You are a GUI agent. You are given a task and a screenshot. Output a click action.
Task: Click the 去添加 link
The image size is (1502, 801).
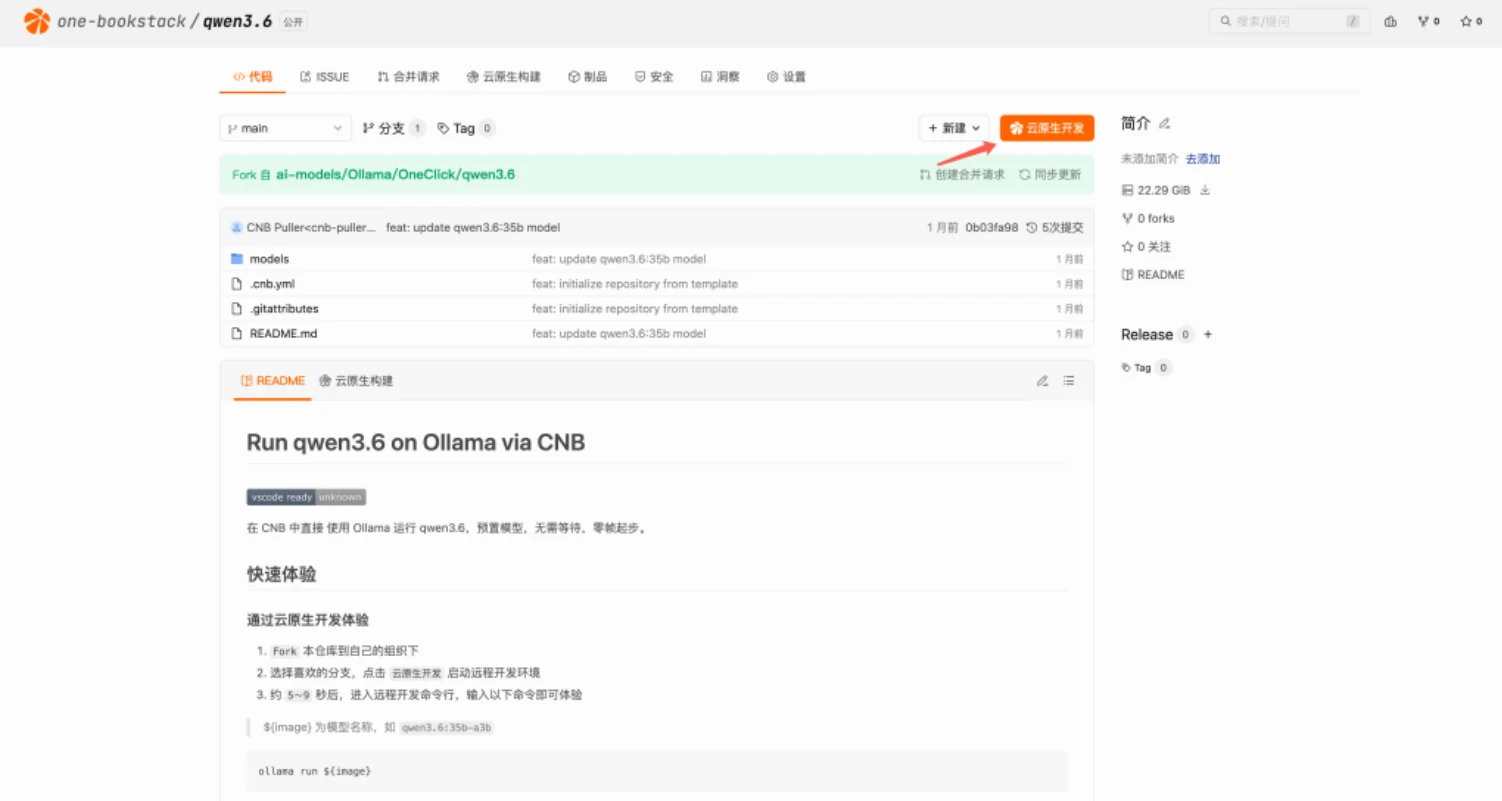[1203, 159]
